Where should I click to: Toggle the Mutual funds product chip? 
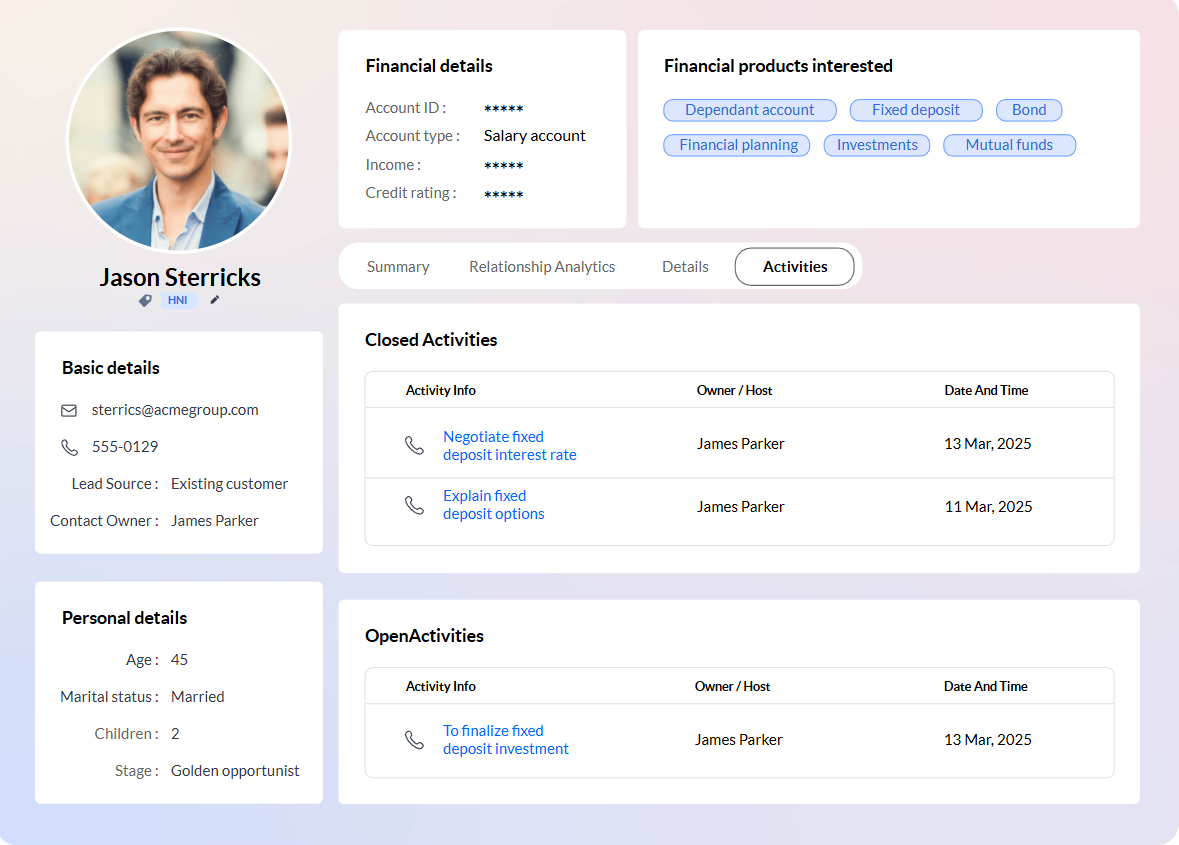pos(1009,145)
